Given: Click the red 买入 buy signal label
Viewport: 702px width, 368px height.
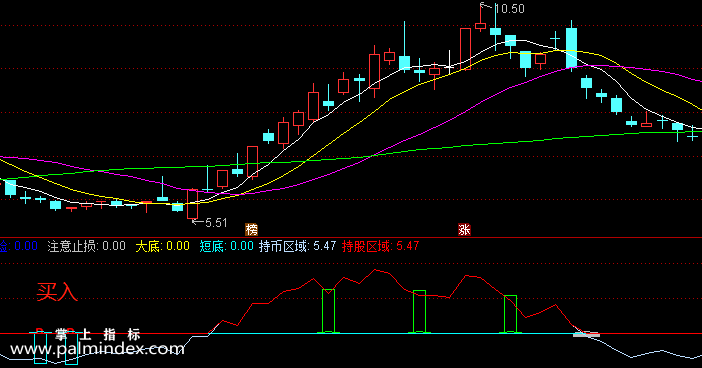Looking at the screenshot, I should pos(57,292).
